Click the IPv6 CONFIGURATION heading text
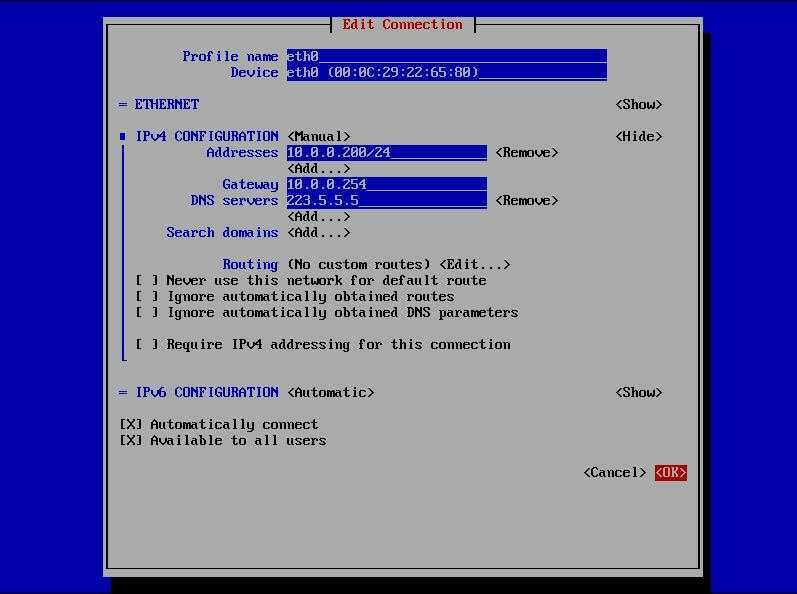Viewport: 797px width, 594px height. (206, 392)
